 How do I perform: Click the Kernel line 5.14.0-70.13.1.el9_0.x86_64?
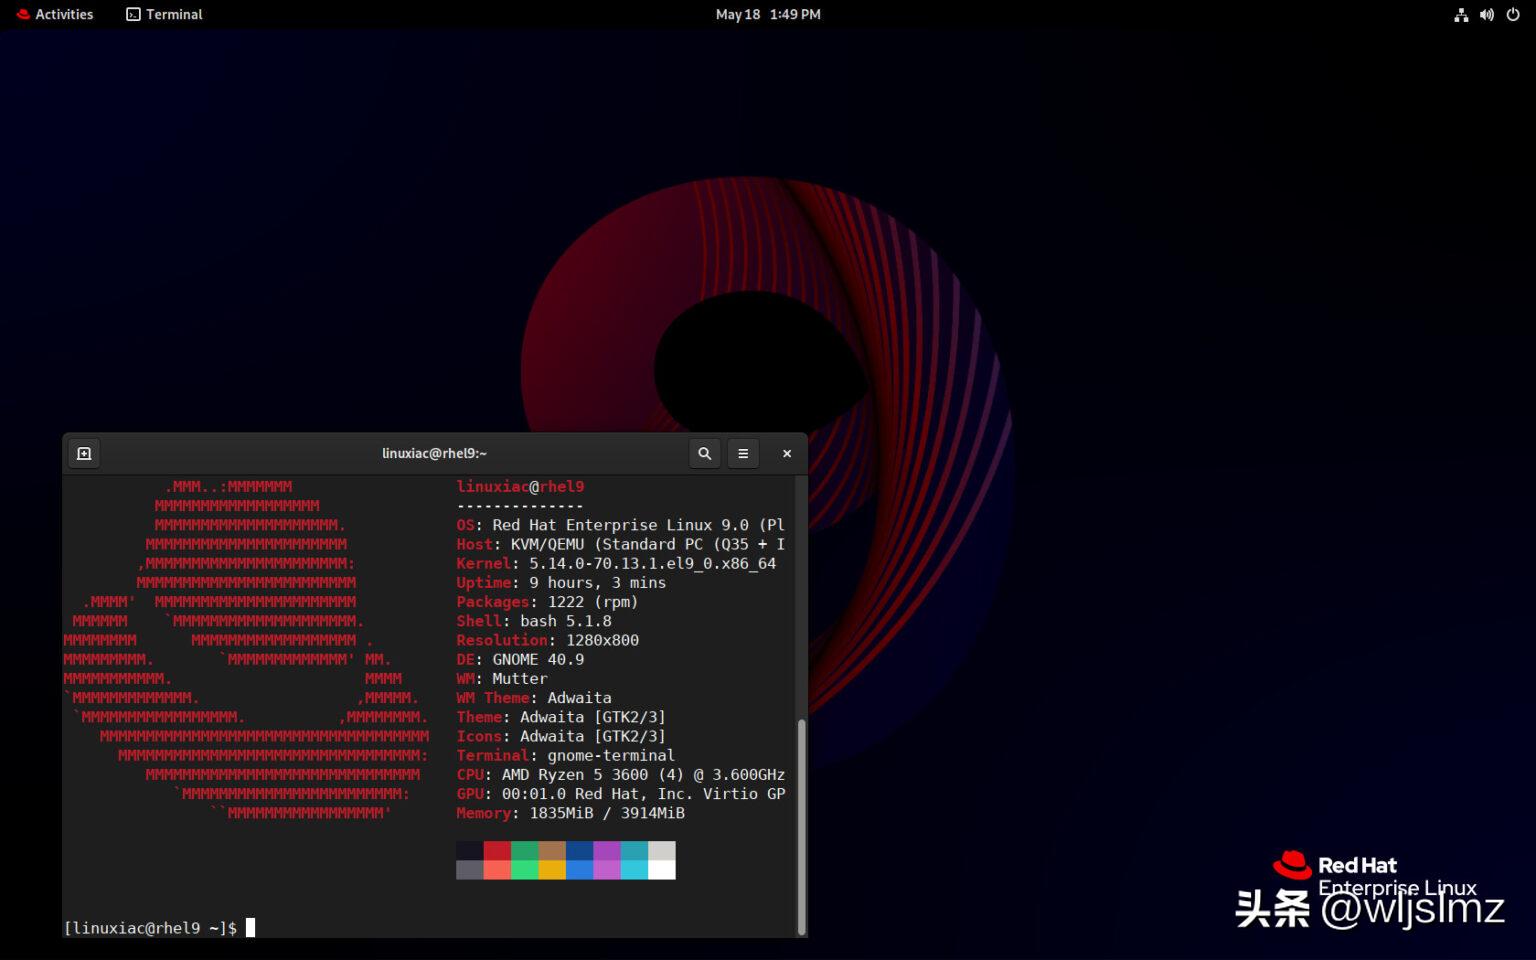616,563
